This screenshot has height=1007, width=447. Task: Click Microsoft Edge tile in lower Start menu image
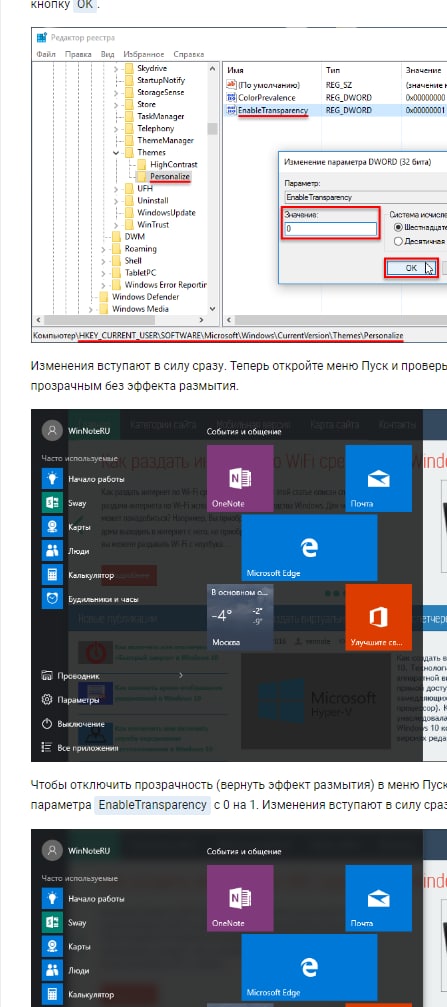(309, 967)
